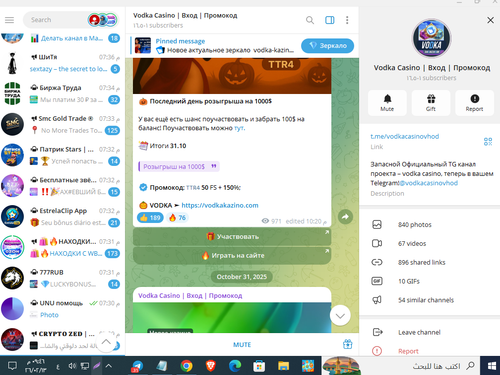Open the stories avatars beside search

pos(103,20)
